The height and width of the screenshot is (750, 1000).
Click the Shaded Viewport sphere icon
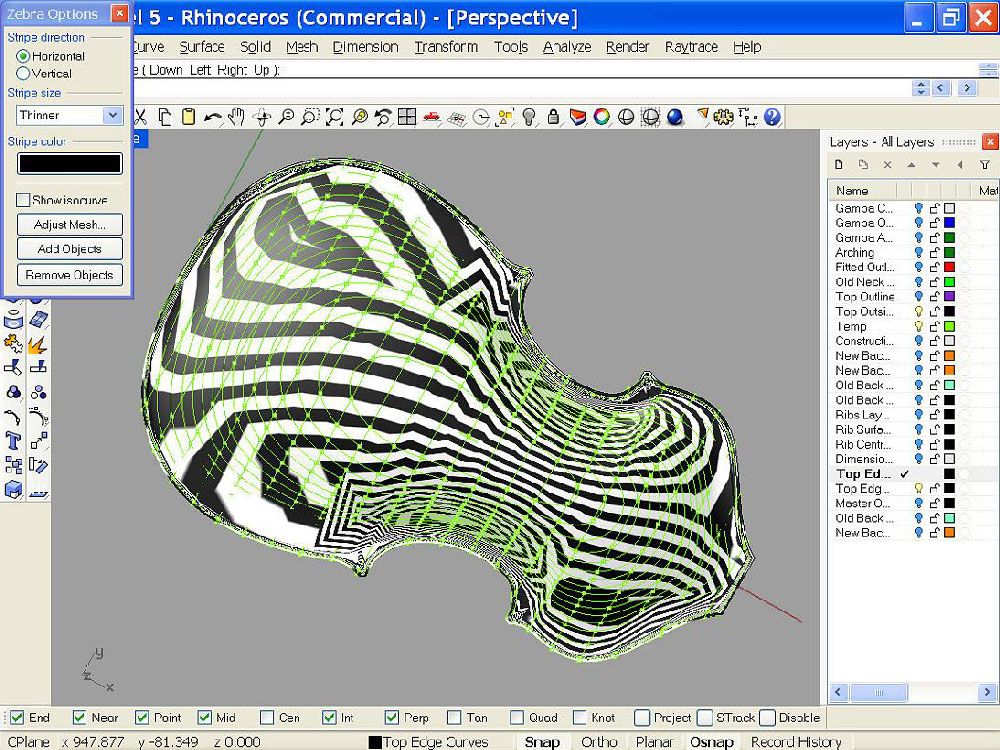pyautogui.click(x=626, y=117)
